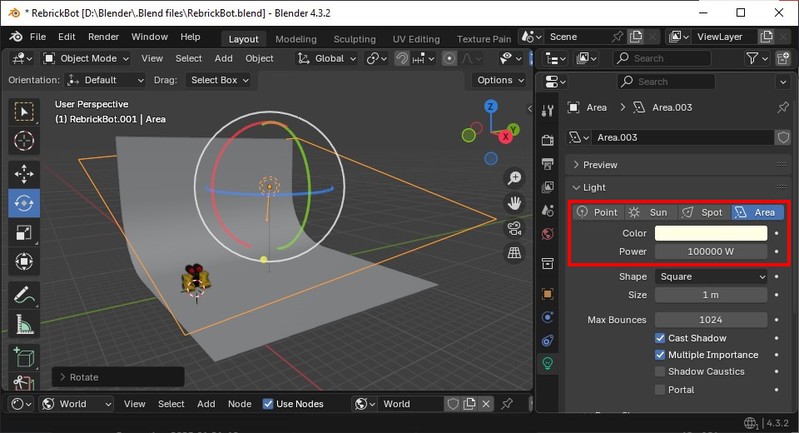Switch to the Sculpting workspace tab

point(354,39)
